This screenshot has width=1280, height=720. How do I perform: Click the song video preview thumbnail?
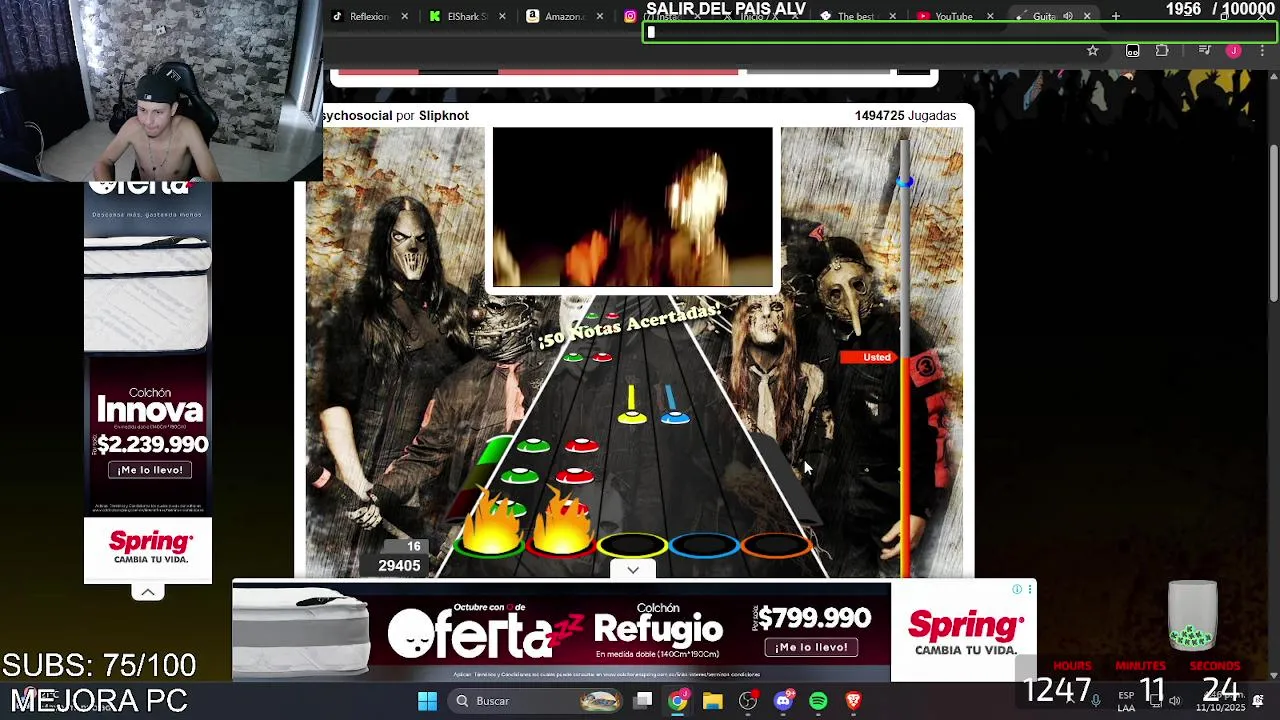pyautogui.click(x=632, y=207)
